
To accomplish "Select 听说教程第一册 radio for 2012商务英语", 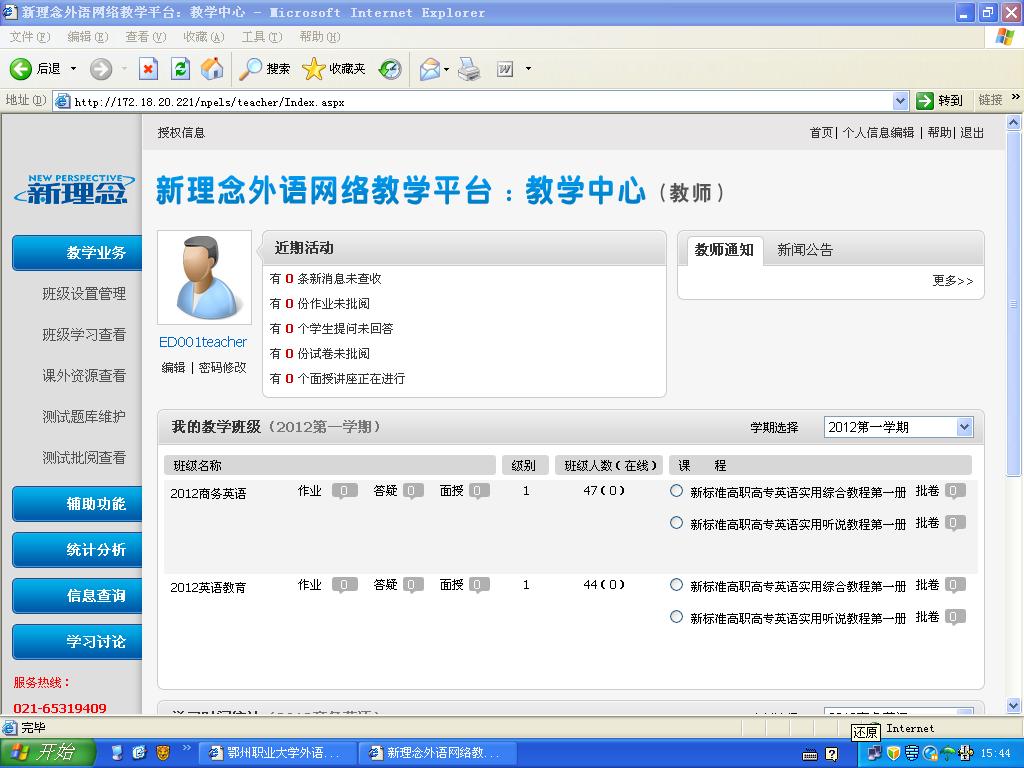I will coord(677,523).
